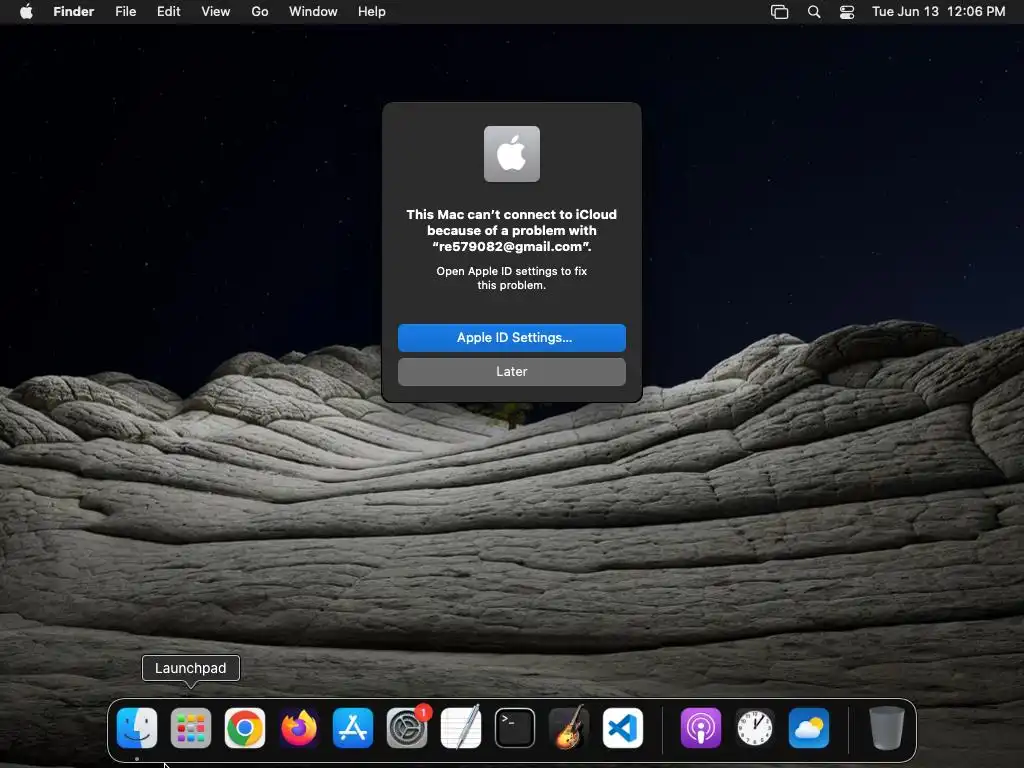Screen dimensions: 1024x768
Task: Open TextEdit from the Dock
Action: point(461,728)
